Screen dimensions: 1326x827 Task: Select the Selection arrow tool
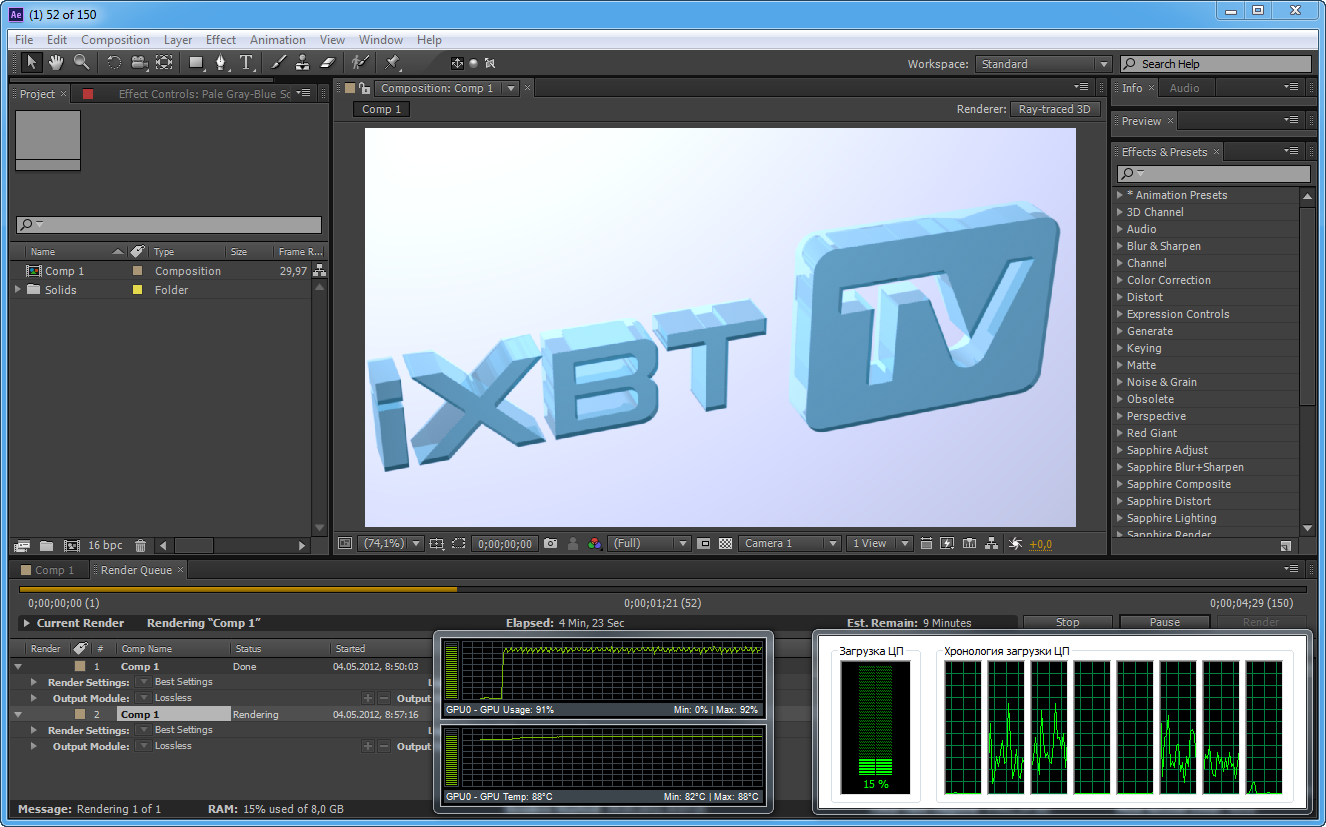click(32, 63)
